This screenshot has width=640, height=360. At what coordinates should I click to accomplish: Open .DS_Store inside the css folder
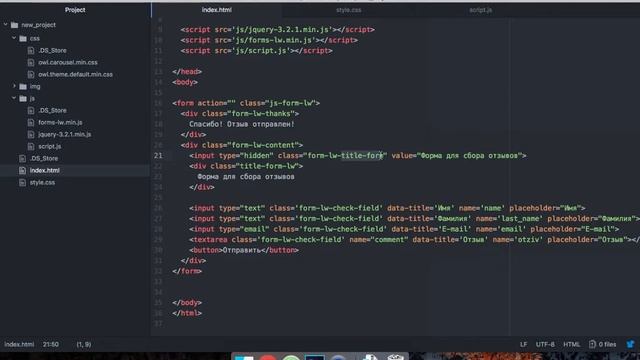pyautogui.click(x=52, y=51)
